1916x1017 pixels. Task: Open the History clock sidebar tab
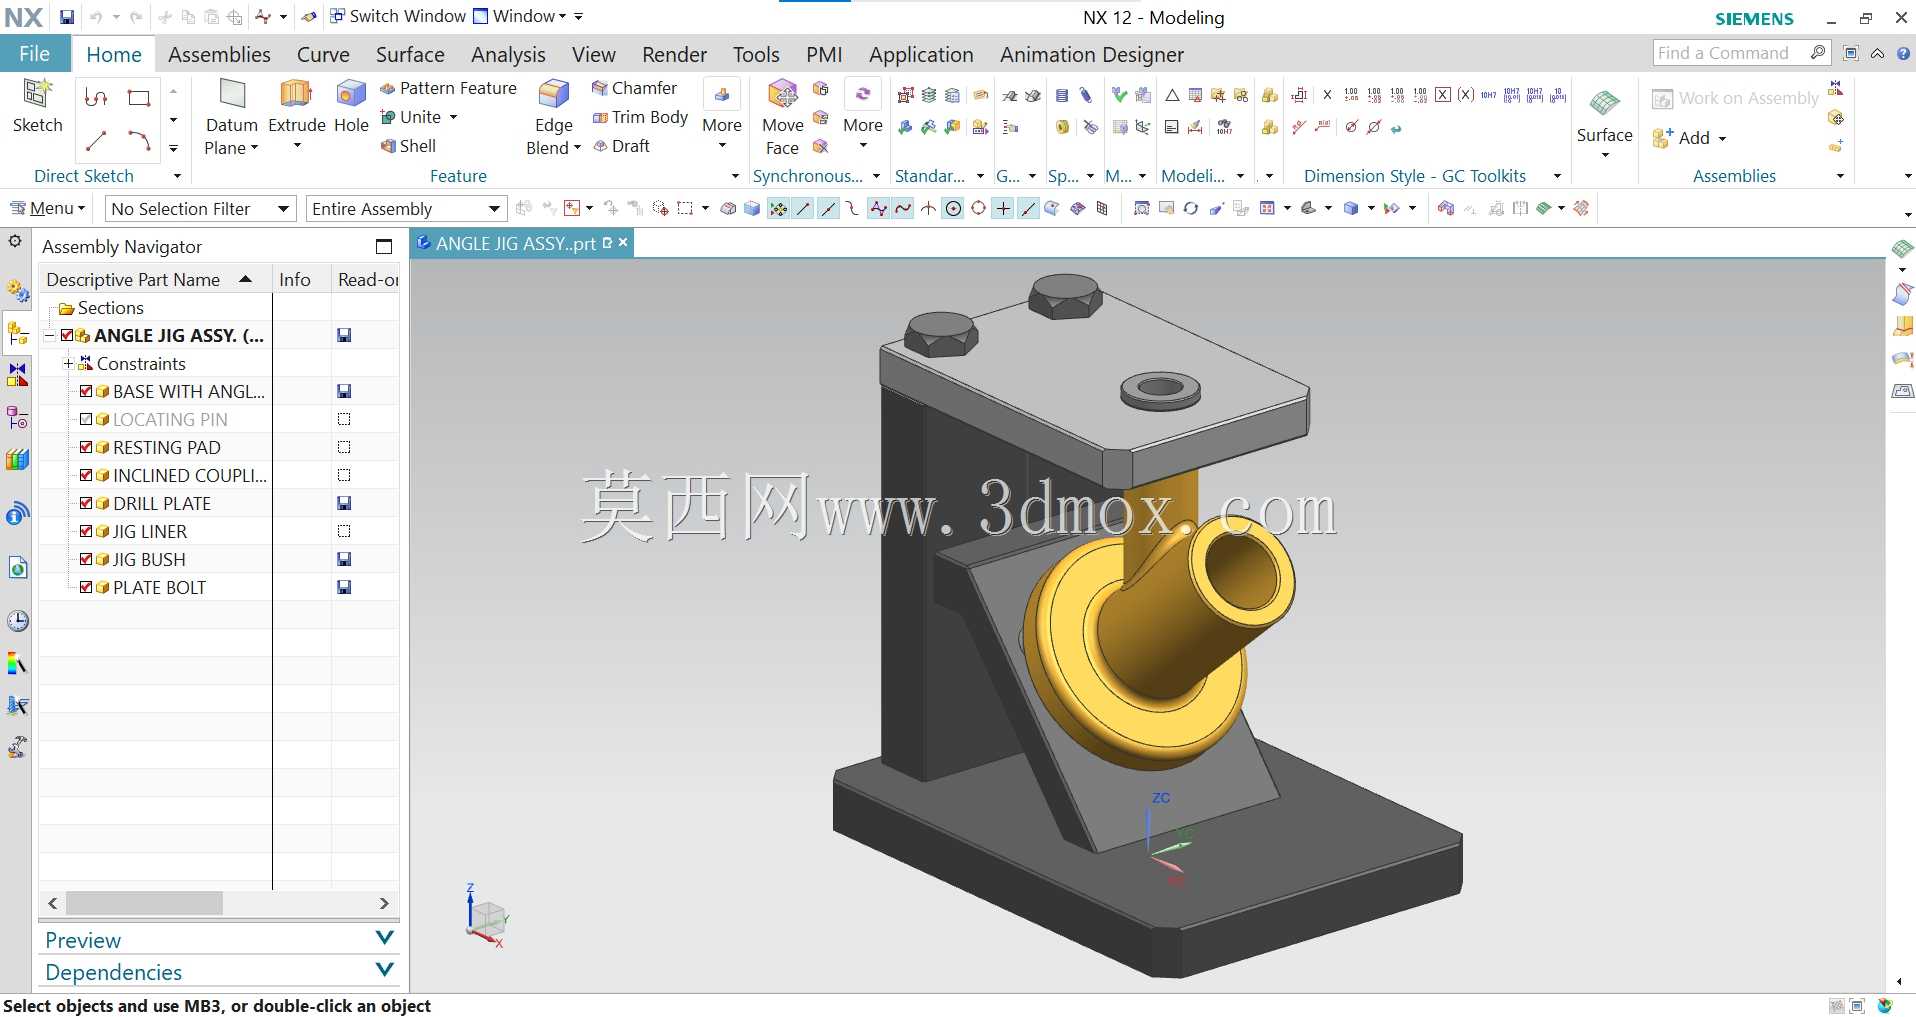pyautogui.click(x=17, y=621)
